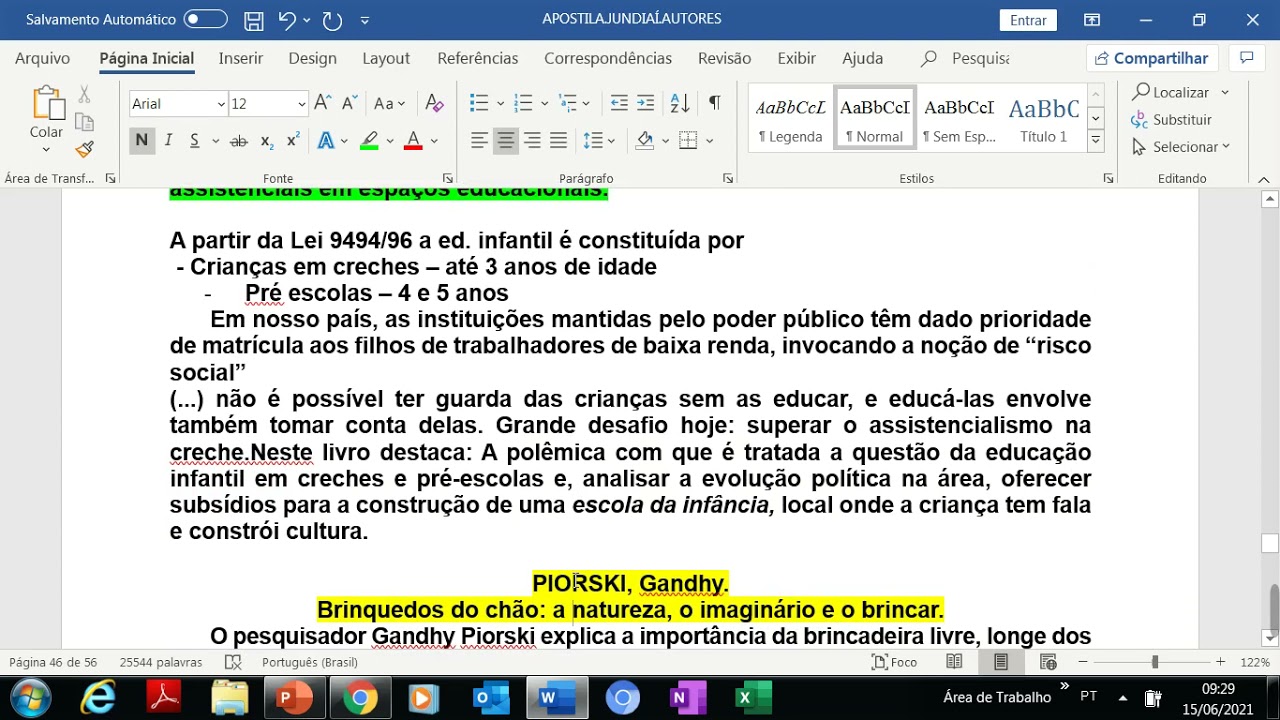Click the Cut scissors icon
The height and width of the screenshot is (720, 1280).
[x=84, y=94]
